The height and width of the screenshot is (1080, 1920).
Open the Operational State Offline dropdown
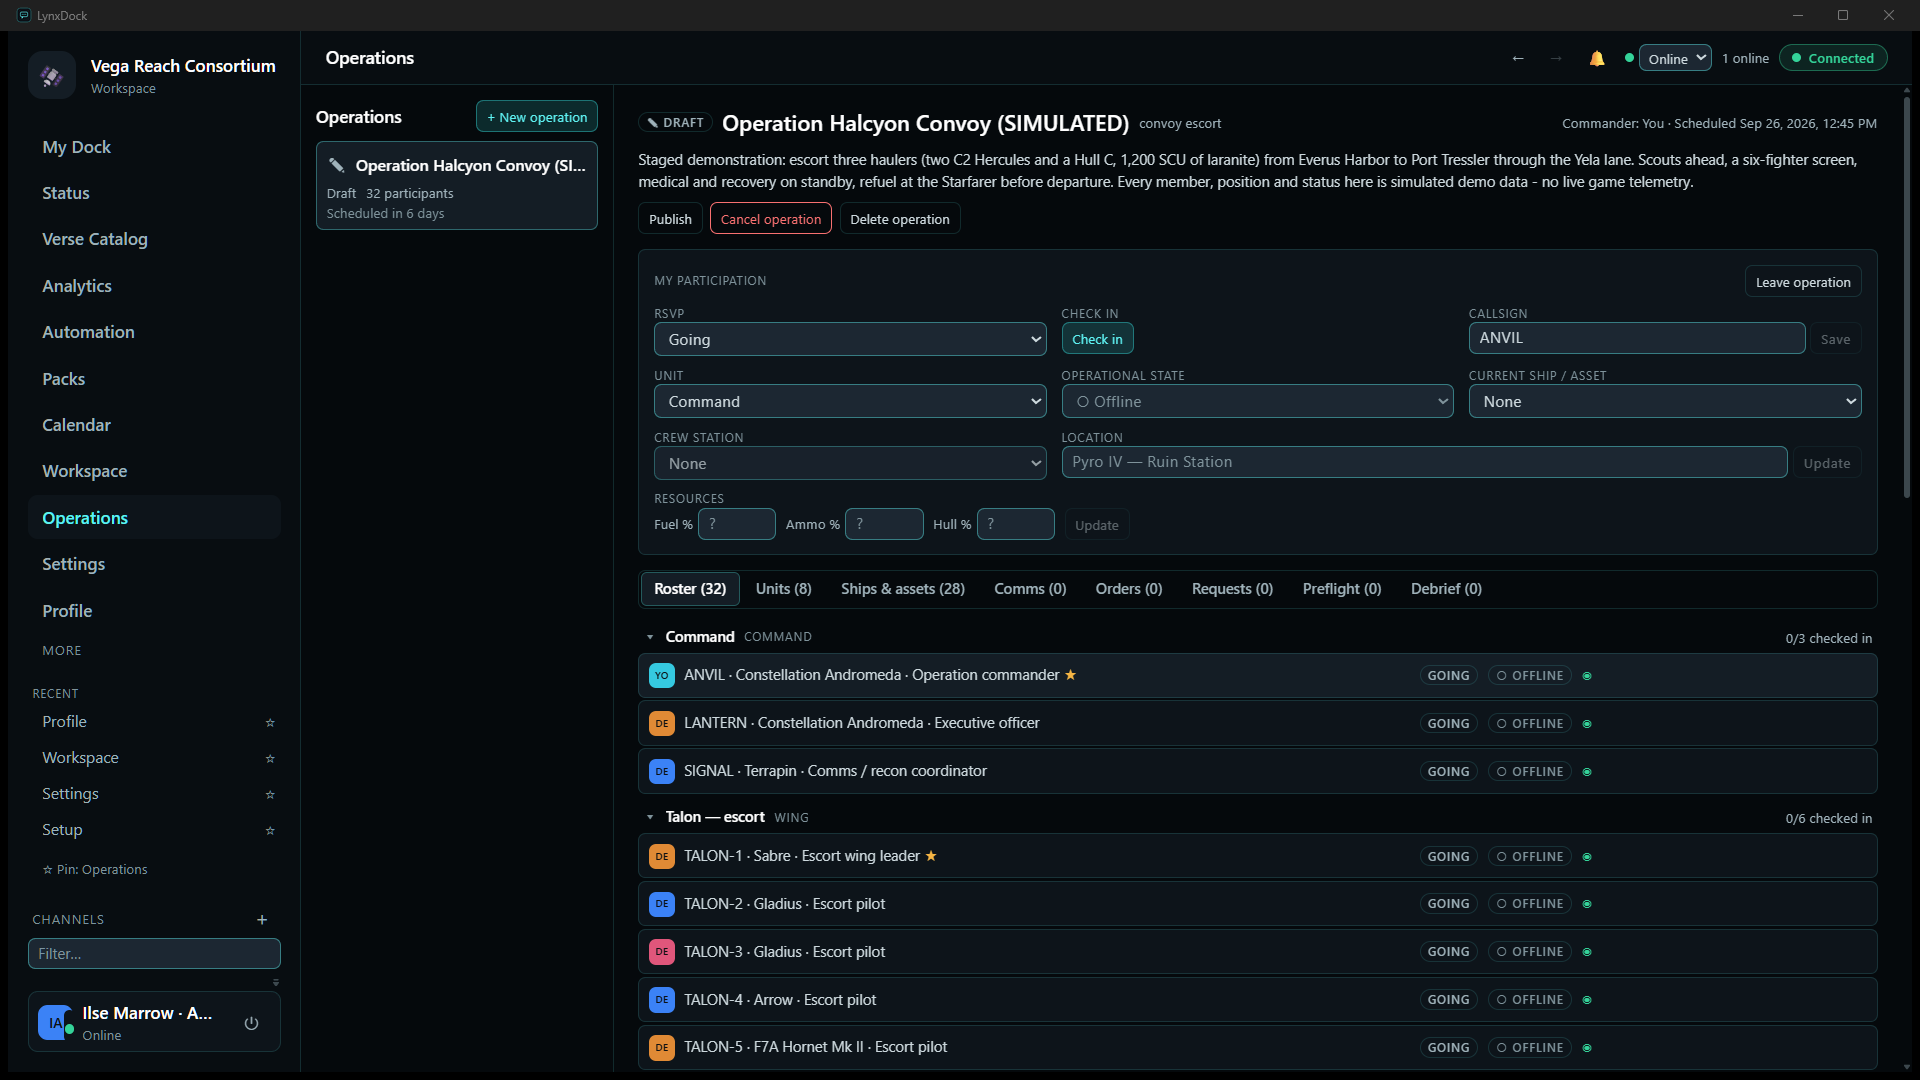[1257, 402]
